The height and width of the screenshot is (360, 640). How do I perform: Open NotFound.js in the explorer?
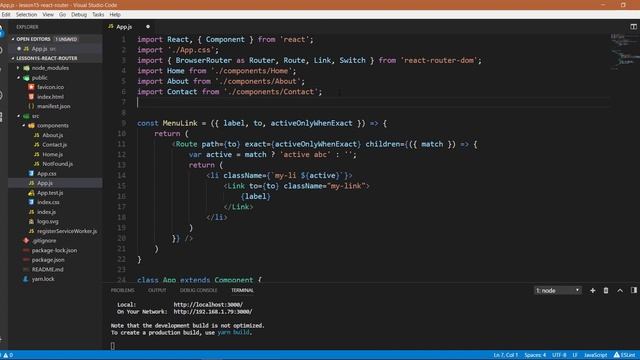click(x=58, y=164)
